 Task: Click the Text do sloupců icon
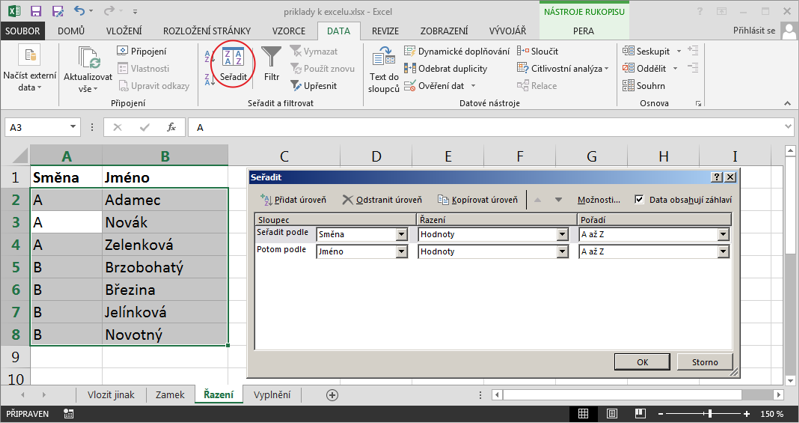384,56
